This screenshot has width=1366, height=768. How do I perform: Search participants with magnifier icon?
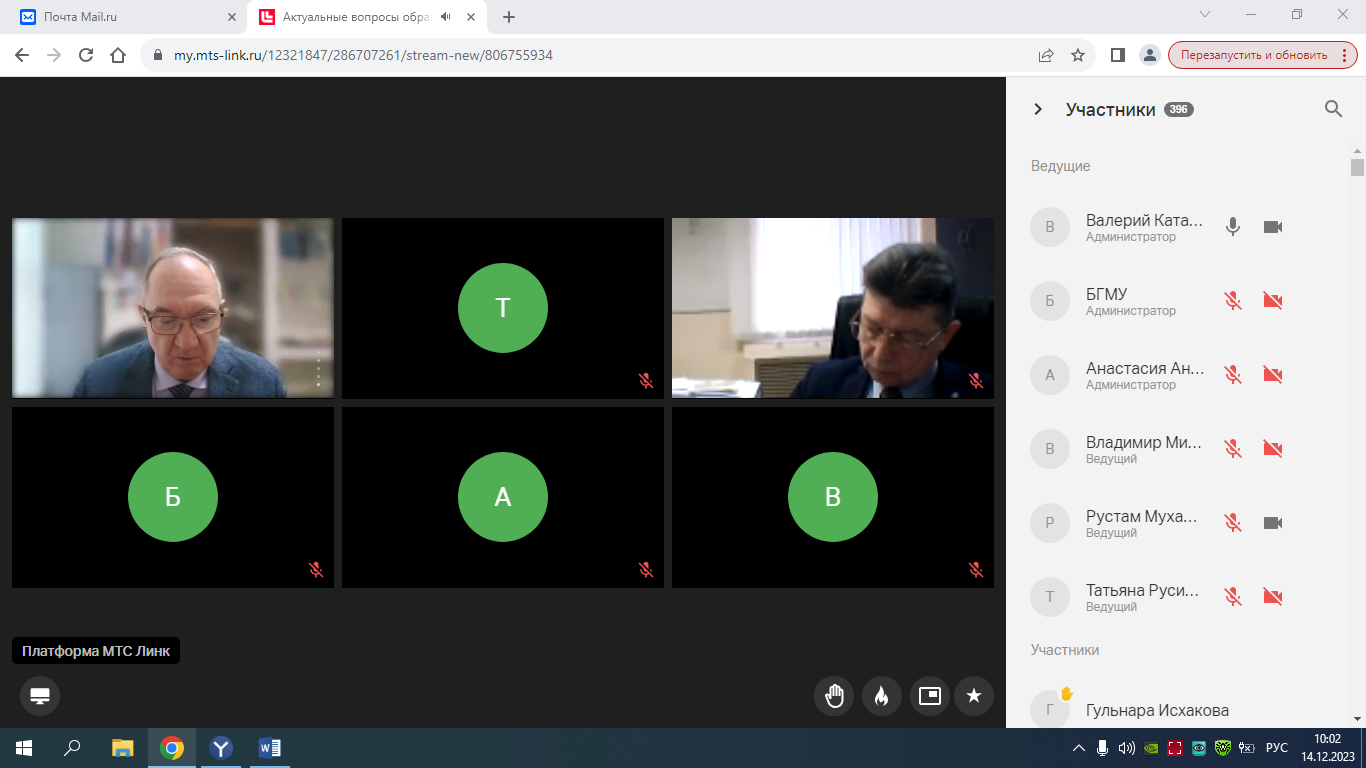1333,109
